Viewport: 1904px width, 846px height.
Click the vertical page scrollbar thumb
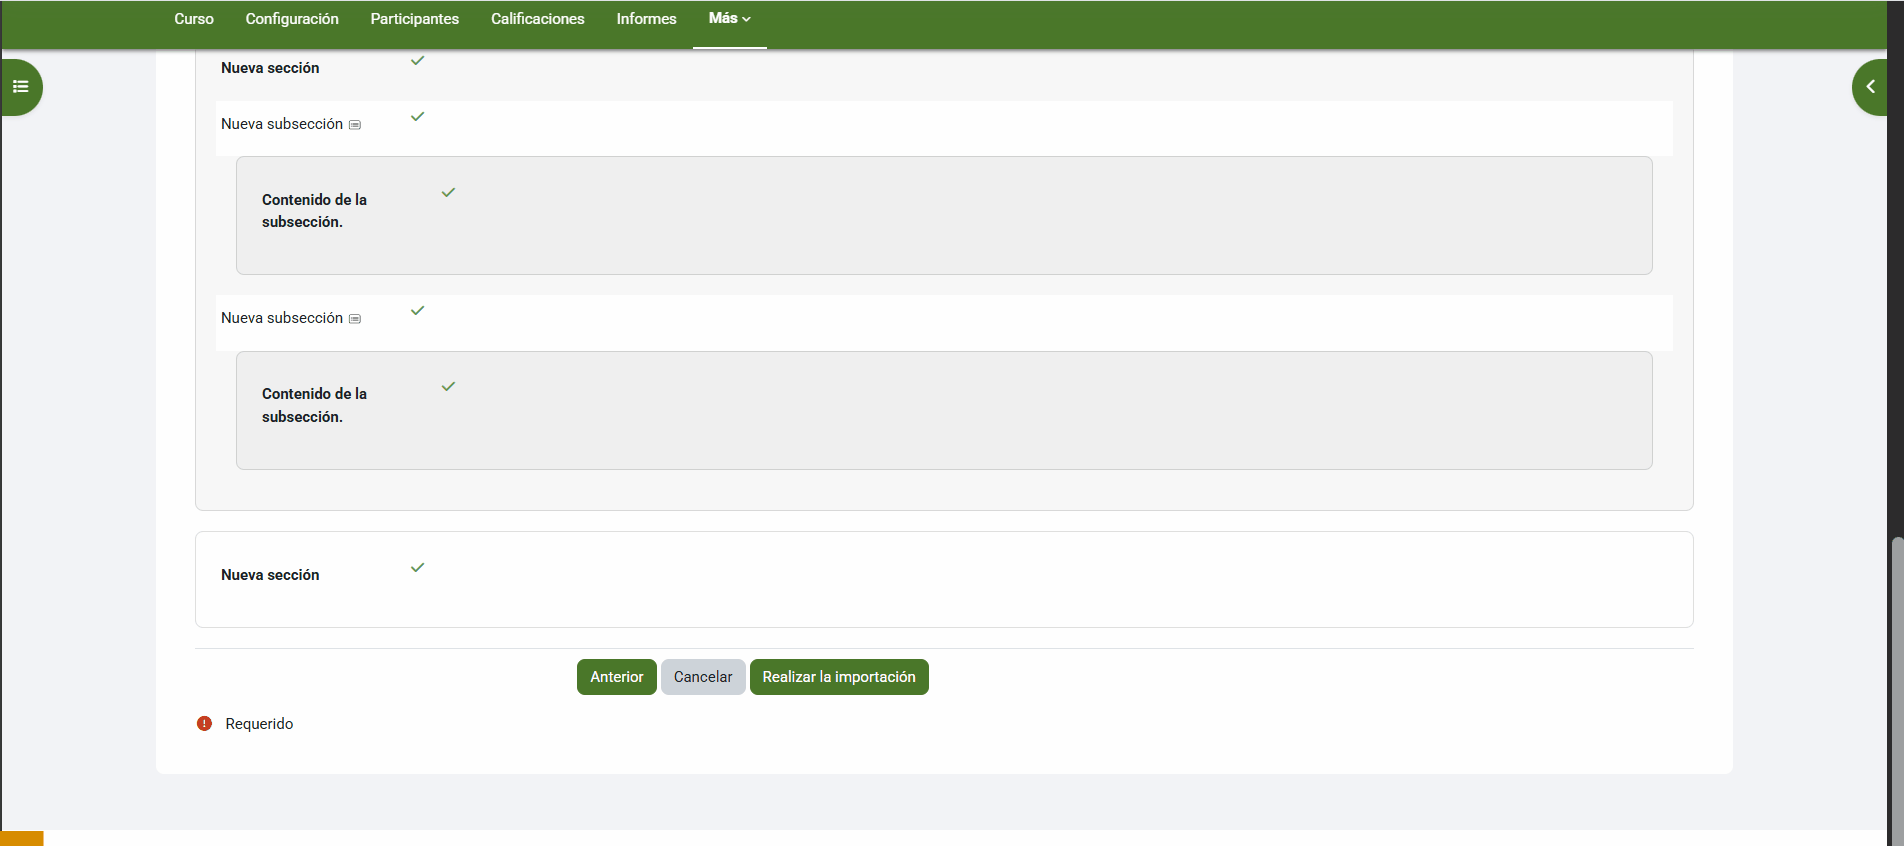click(x=1896, y=690)
